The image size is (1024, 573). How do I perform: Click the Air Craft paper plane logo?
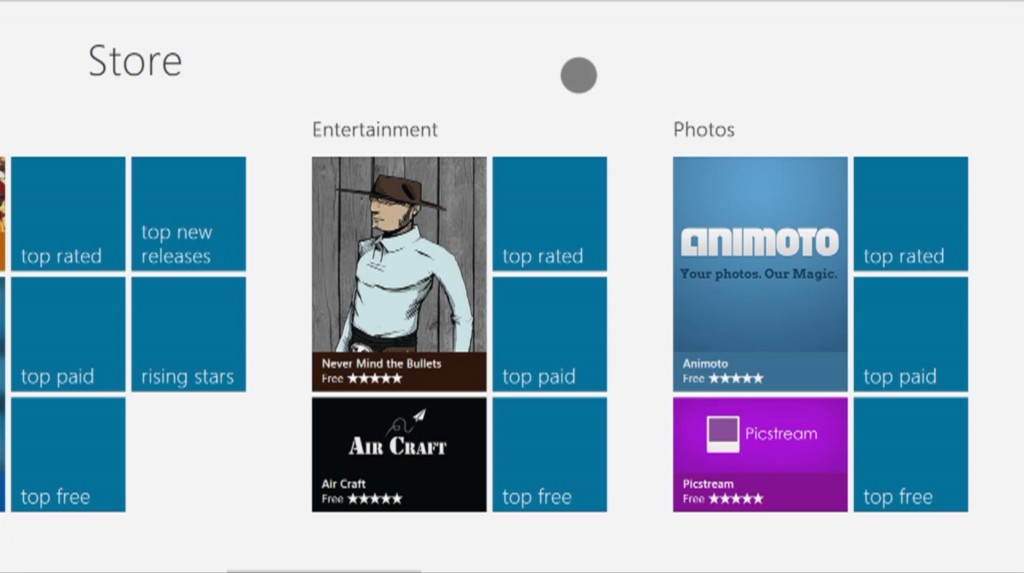click(x=406, y=422)
